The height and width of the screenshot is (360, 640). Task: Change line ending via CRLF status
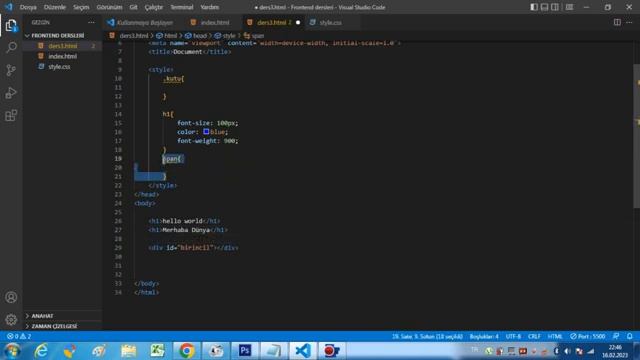534,336
